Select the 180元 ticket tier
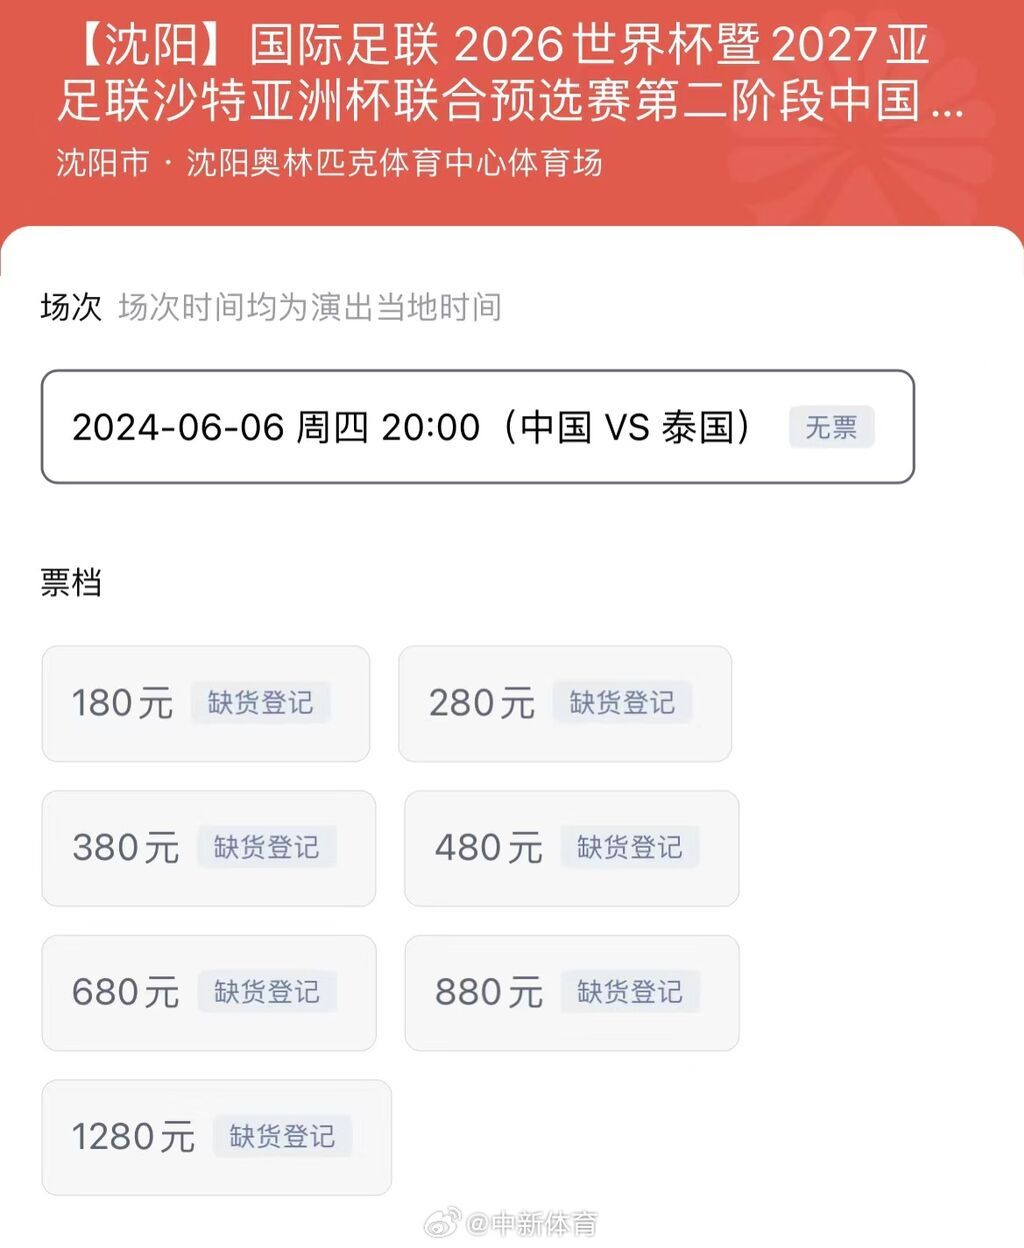This screenshot has height=1248, width=1024. click(x=205, y=703)
